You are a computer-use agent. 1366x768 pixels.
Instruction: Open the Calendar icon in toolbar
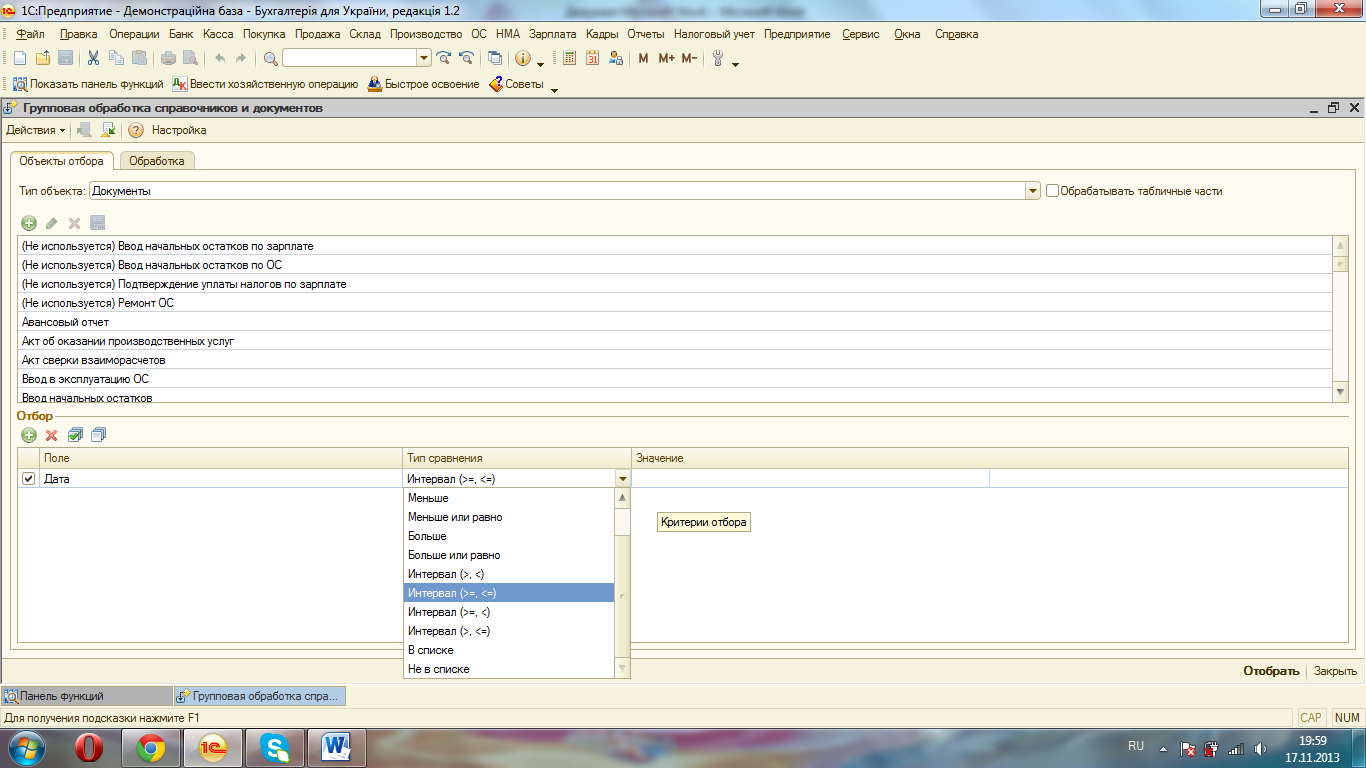pyautogui.click(x=593, y=58)
